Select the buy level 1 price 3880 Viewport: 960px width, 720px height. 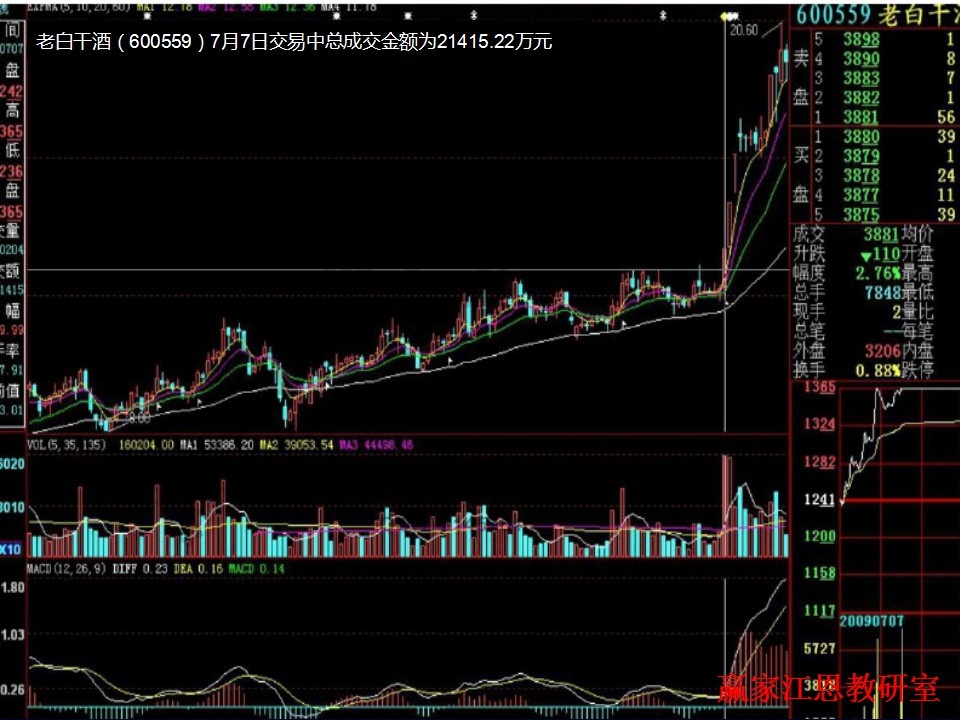point(860,136)
